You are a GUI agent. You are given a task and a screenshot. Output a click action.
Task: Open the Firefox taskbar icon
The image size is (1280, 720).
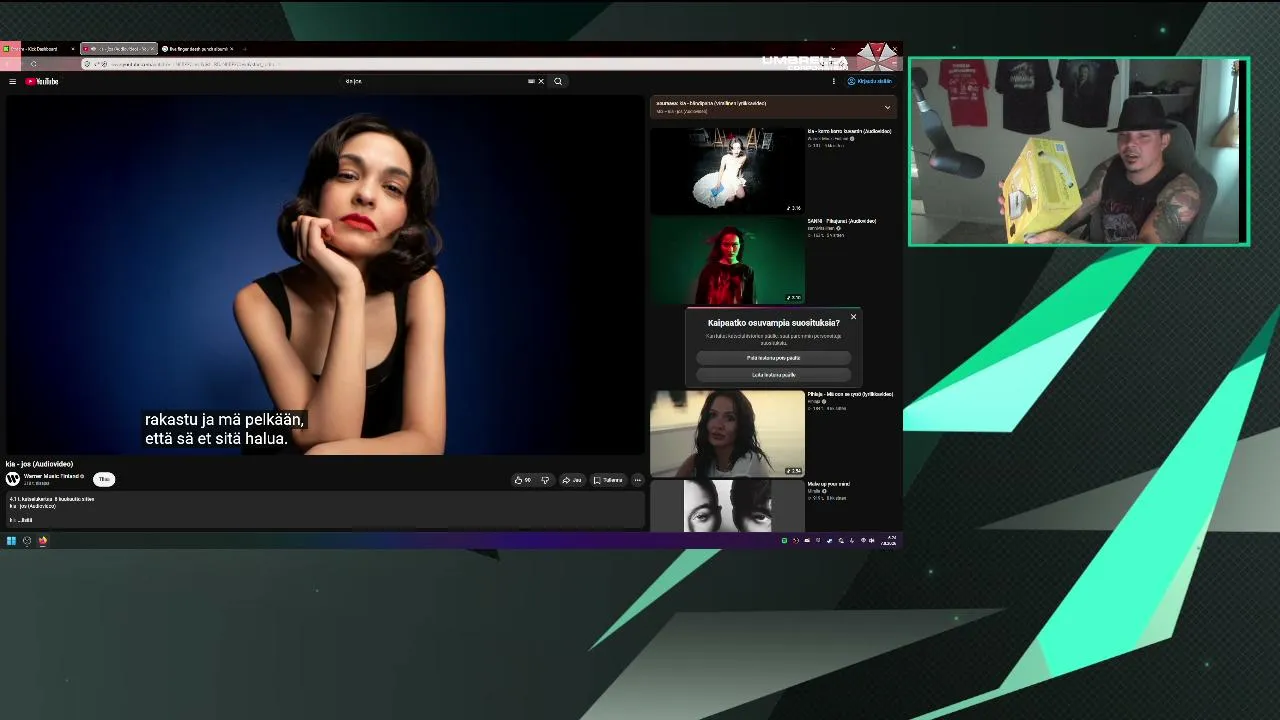point(43,541)
